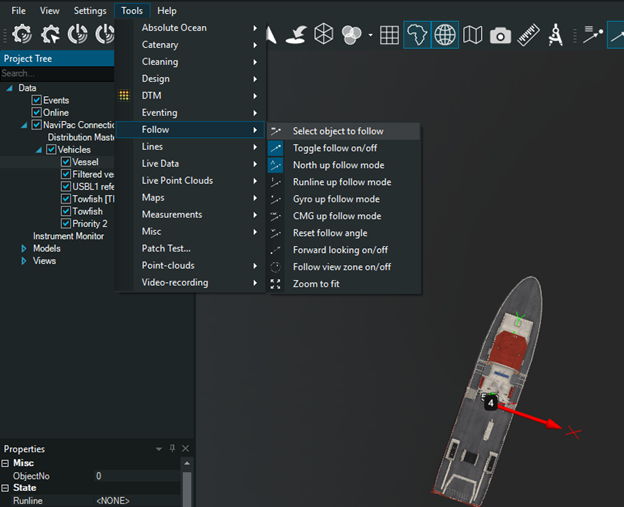This screenshot has height=507, width=624.
Task: Collapse the Vehicles tree node
Action: click(39, 150)
